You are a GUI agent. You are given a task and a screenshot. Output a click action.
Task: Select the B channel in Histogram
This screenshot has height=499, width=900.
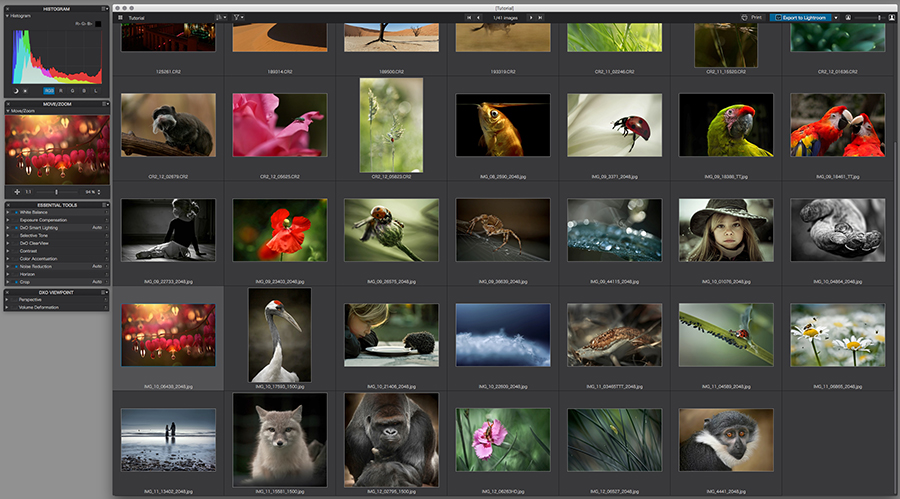pyautogui.click(x=84, y=91)
